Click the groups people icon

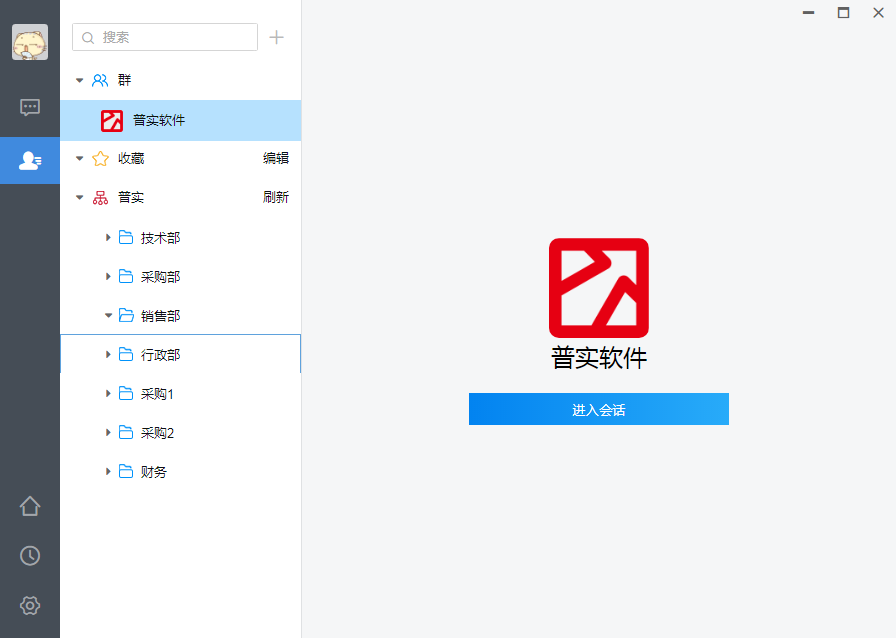(100, 80)
